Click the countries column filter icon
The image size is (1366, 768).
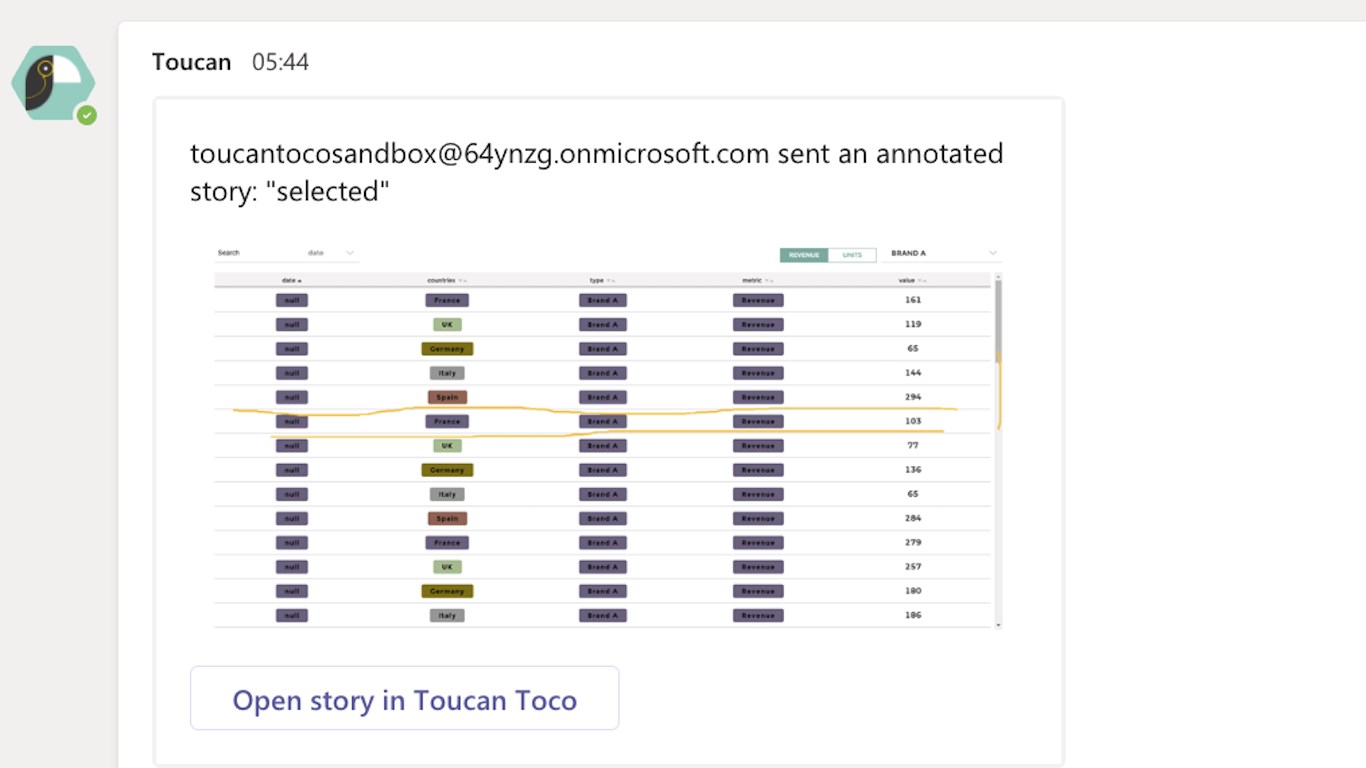point(463,281)
